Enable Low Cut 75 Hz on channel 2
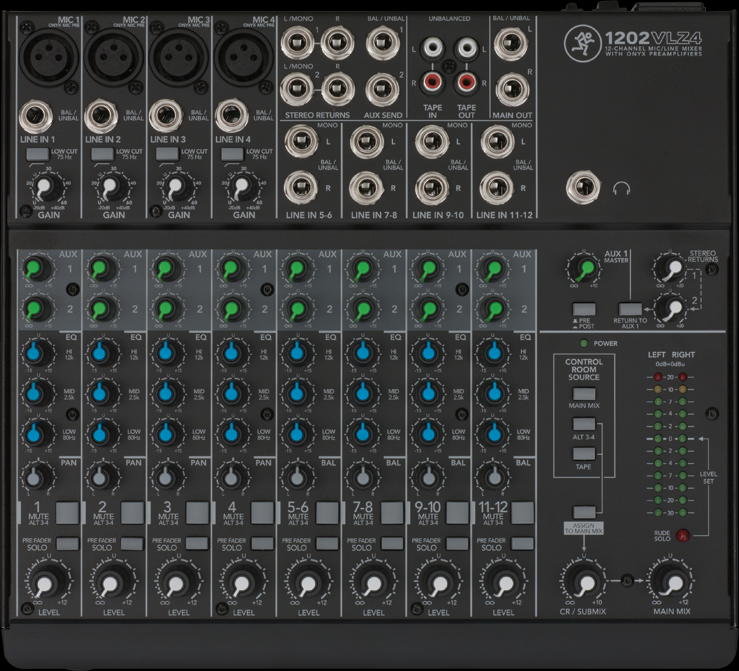Screen dimensions: 739x671 pyautogui.click(x=101, y=155)
